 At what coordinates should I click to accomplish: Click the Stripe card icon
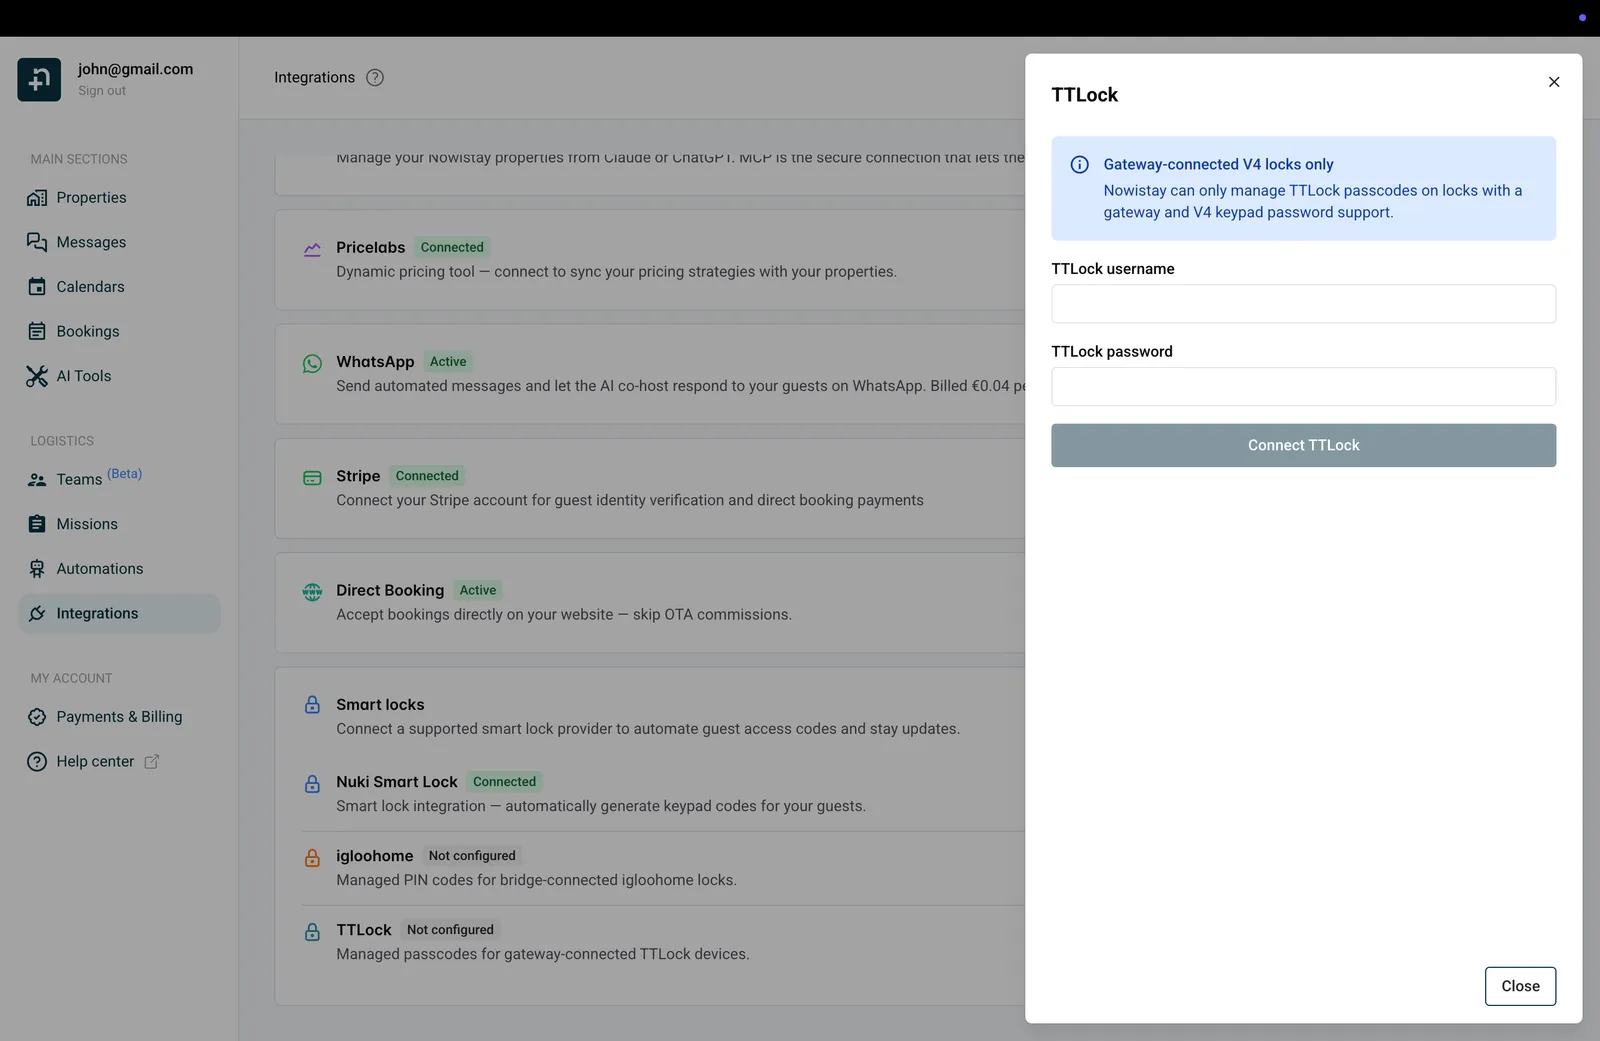312,478
